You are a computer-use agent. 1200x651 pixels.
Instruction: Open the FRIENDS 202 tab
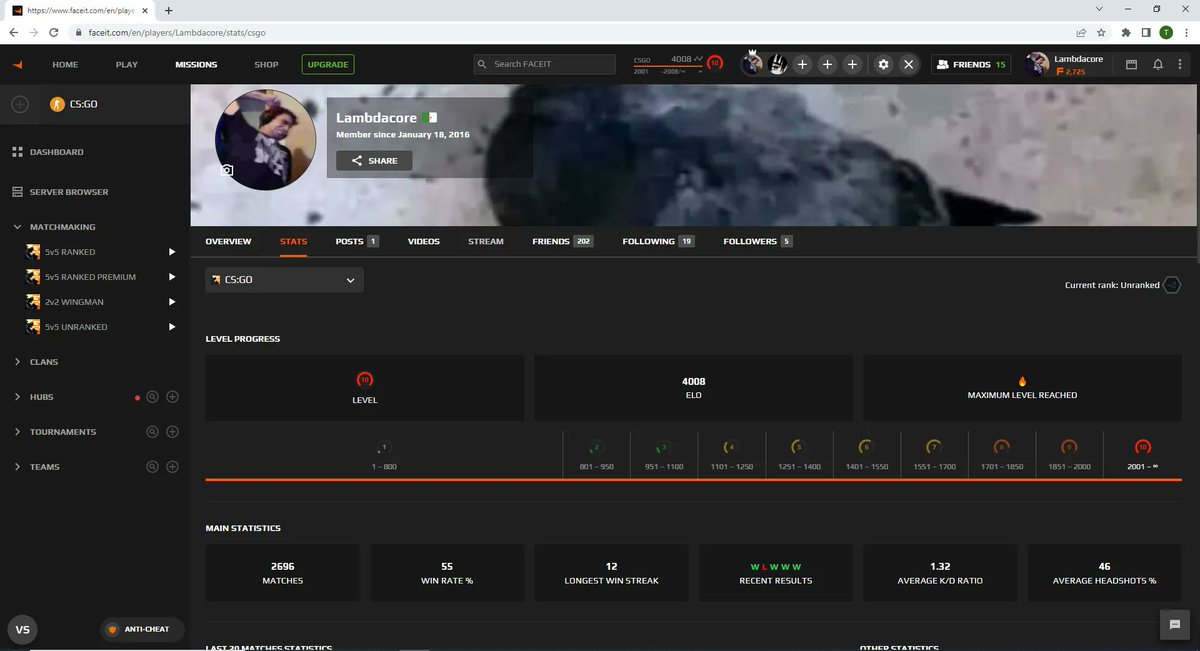(563, 241)
